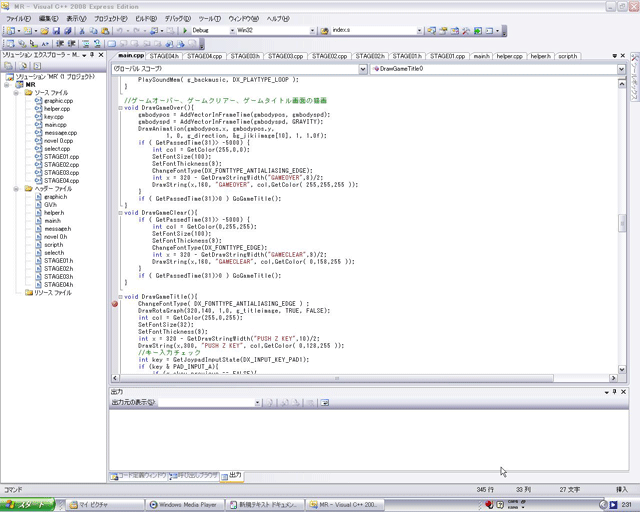This screenshot has width=640, height=512.
Task: Click the word wrap icon in Output toolbar
Action: (x=324, y=403)
